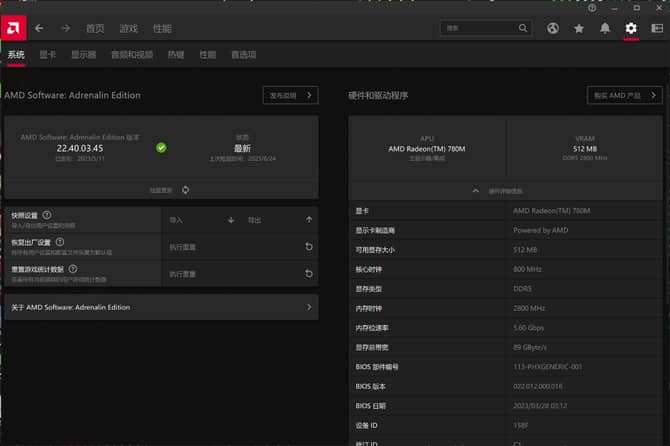Go forward with the right arrow
The height and width of the screenshot is (446, 670).
(65, 28)
